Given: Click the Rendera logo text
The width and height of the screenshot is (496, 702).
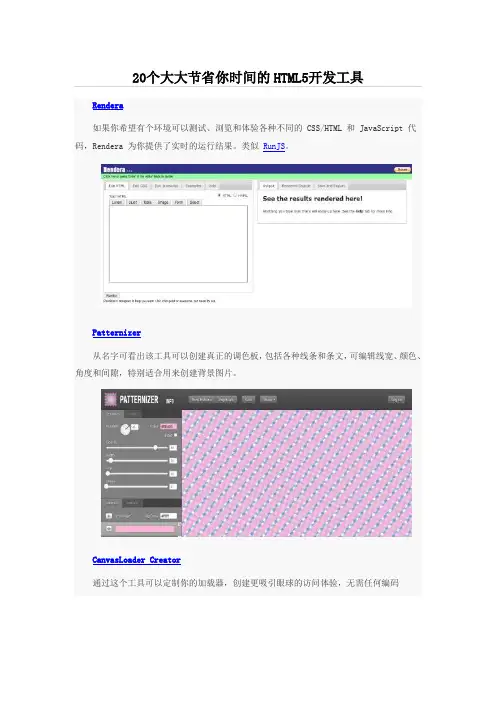Looking at the screenshot, I should pos(115,170).
